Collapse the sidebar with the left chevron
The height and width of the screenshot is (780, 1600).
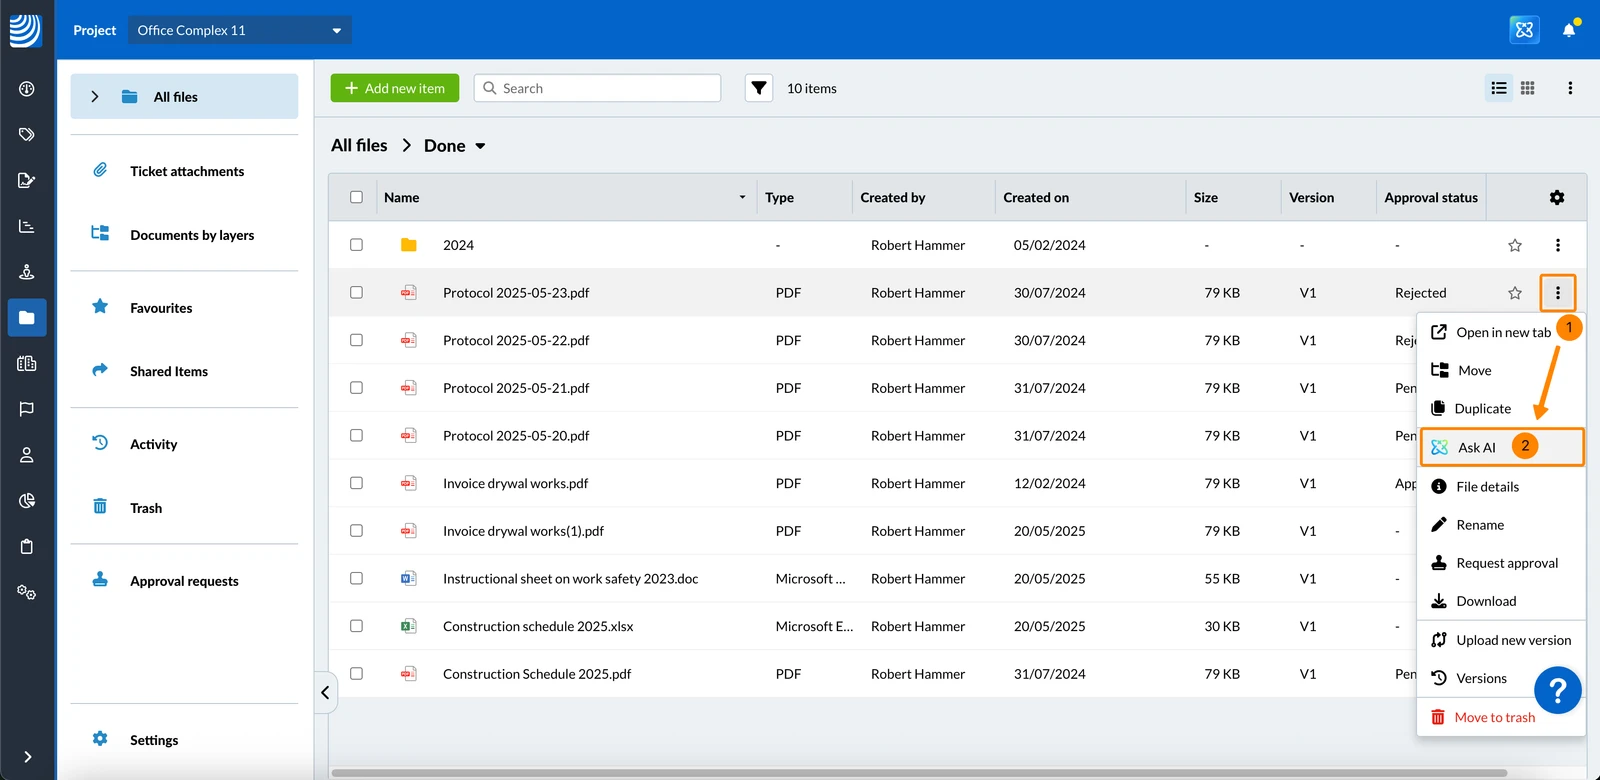point(325,692)
